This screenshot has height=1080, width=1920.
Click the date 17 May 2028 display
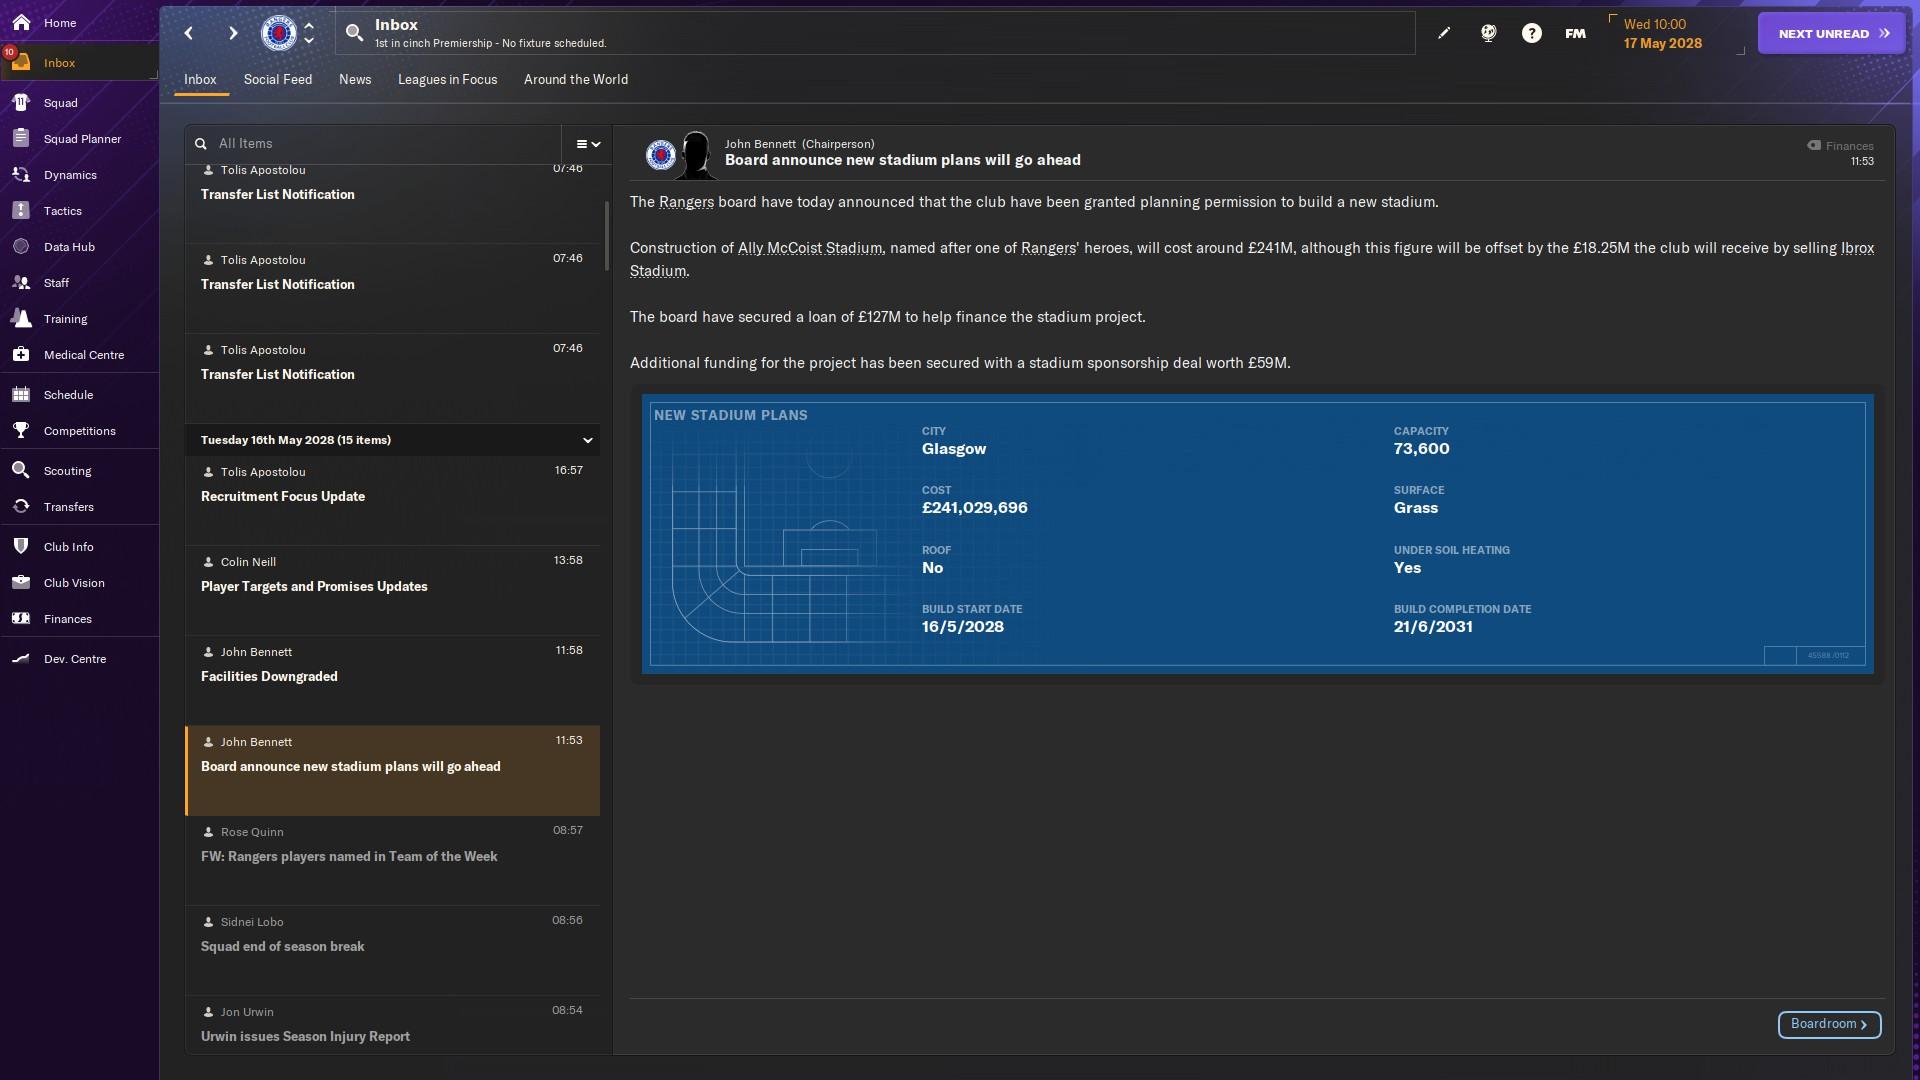pyautogui.click(x=1662, y=43)
